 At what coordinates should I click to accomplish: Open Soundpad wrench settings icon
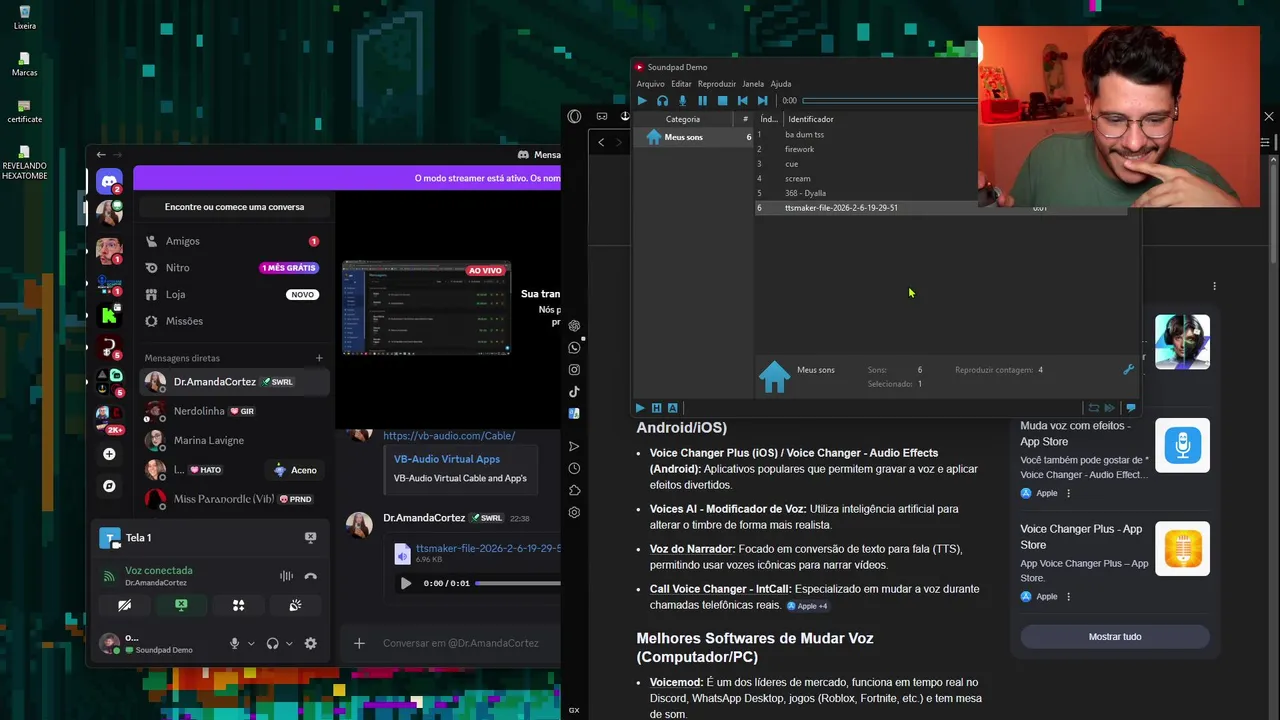[1128, 370]
